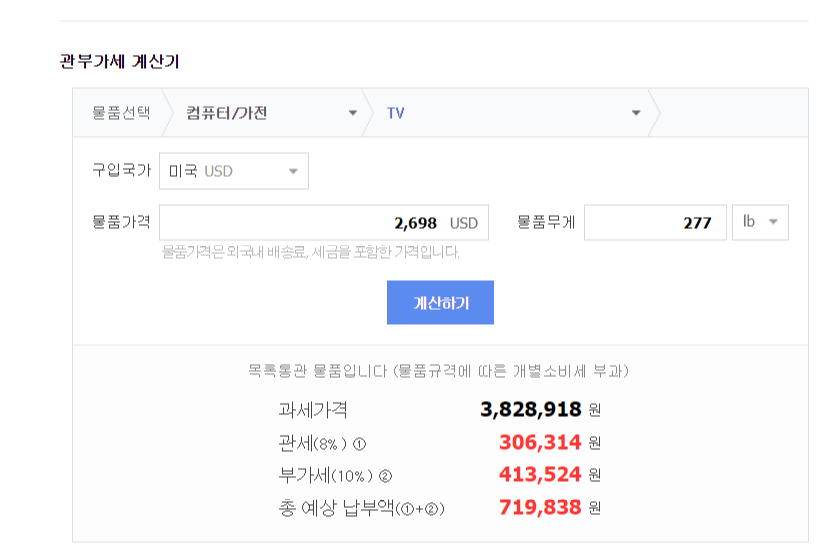Click the arrow beside the TV selection
The image size is (830, 554).
636,113
